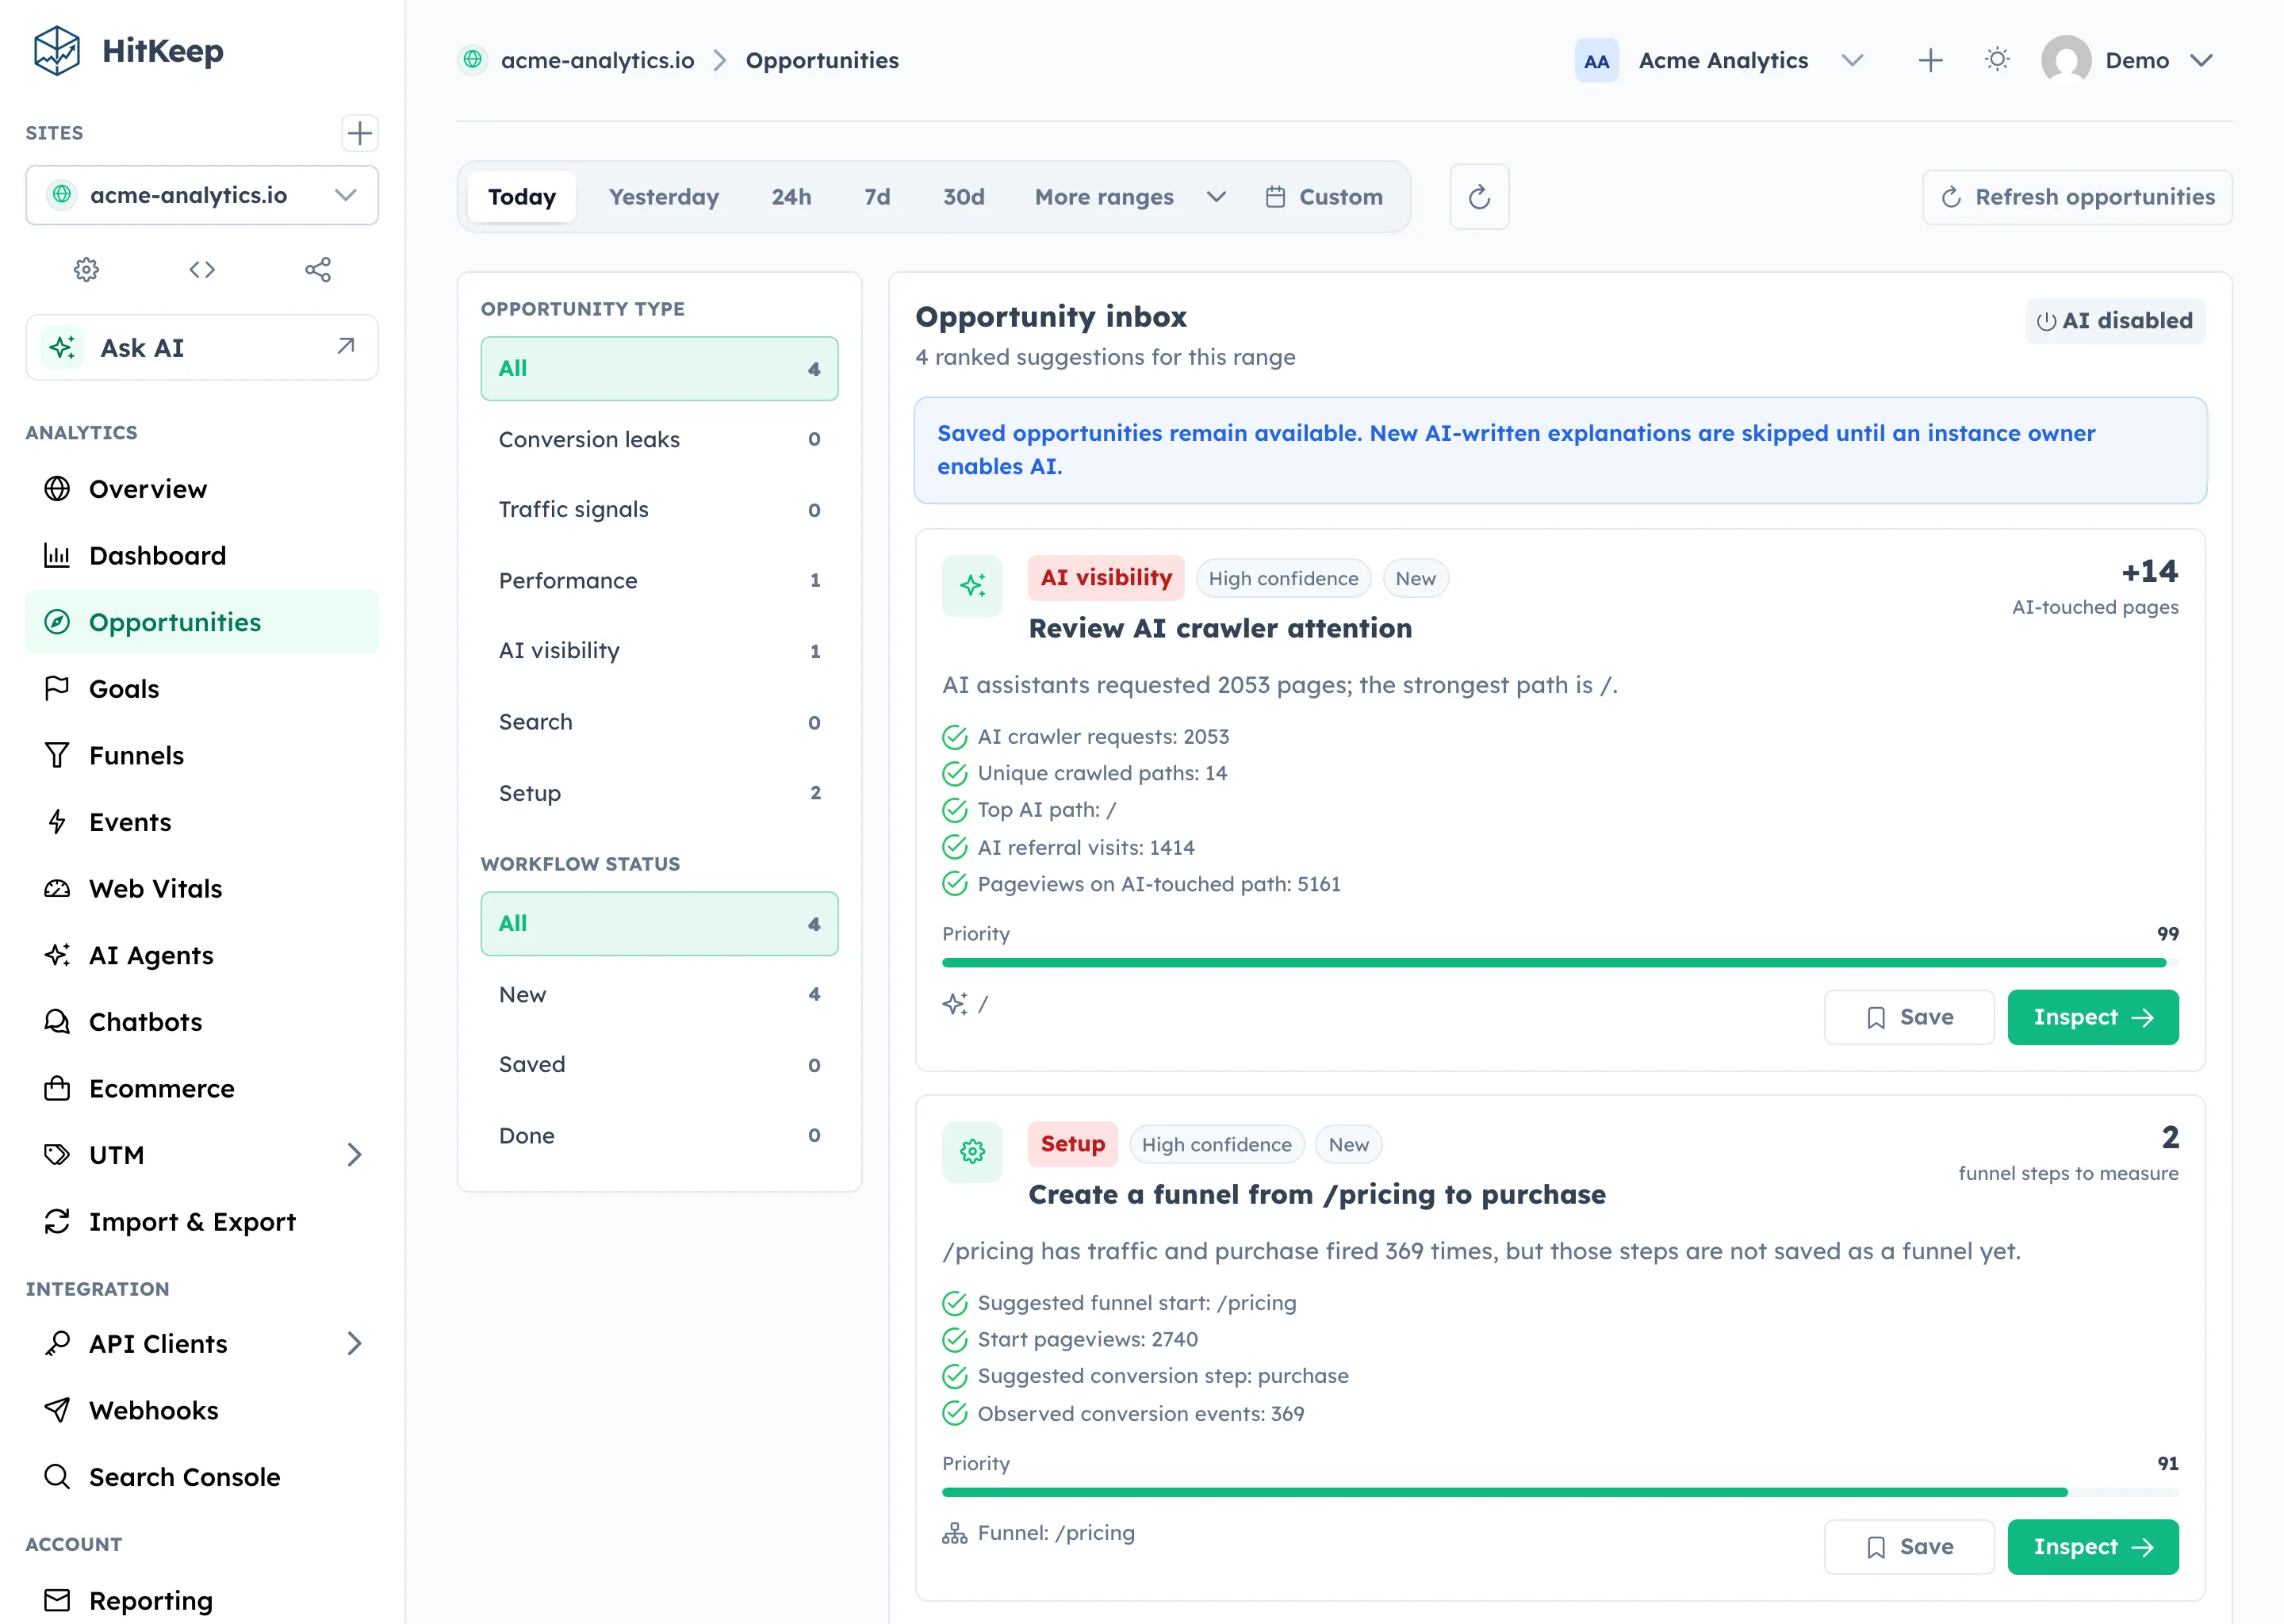Select All under Workflow Status

point(659,923)
